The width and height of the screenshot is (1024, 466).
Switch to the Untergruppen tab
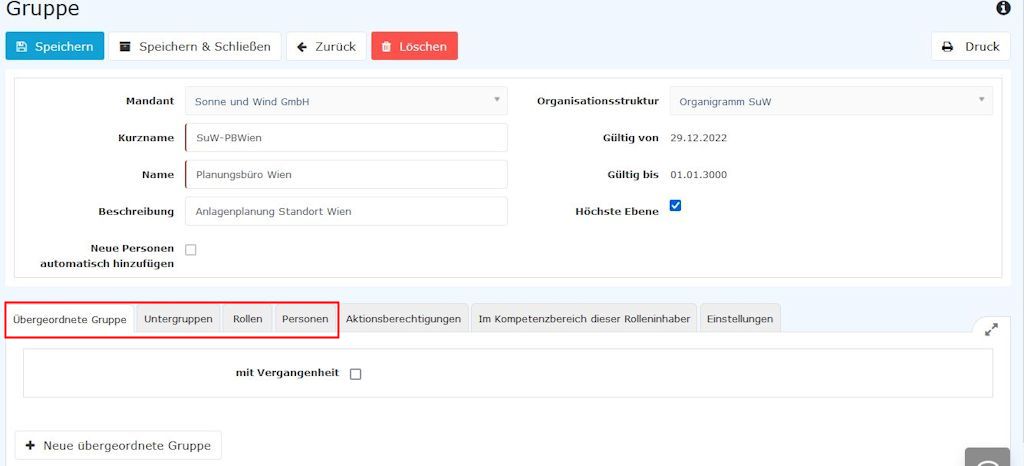[x=178, y=319]
